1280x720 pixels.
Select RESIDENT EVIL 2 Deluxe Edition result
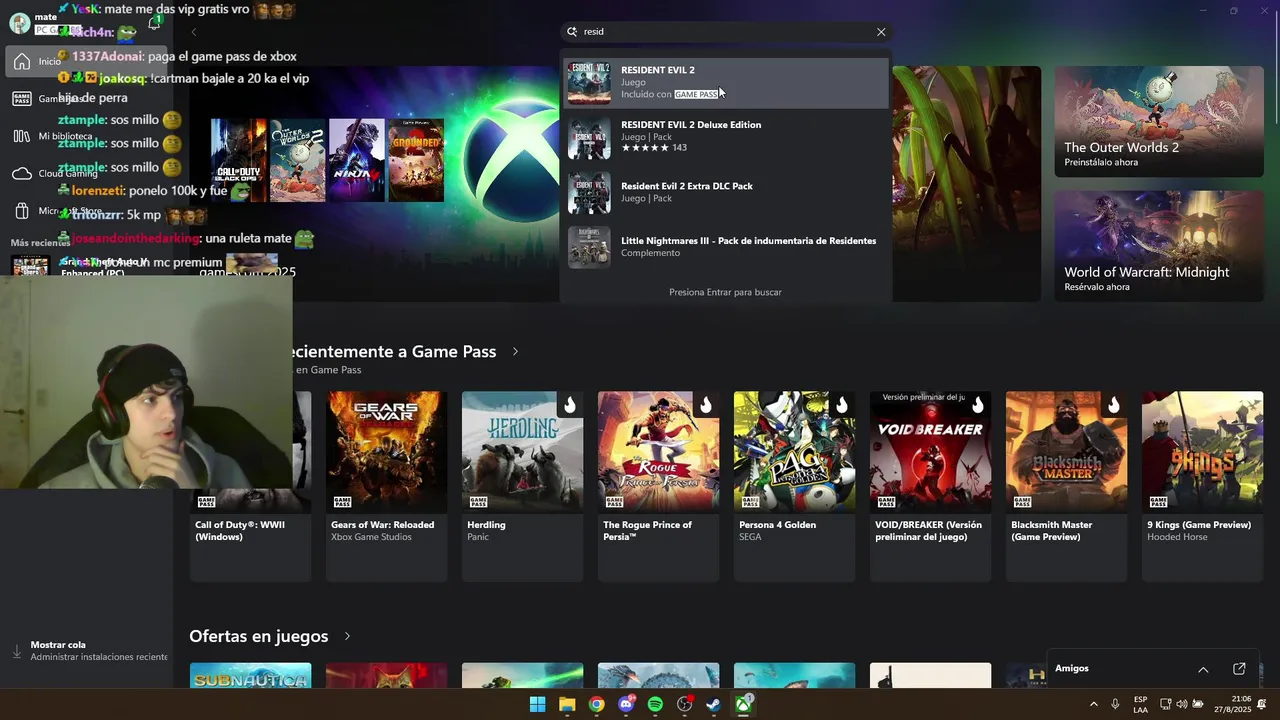click(x=726, y=137)
